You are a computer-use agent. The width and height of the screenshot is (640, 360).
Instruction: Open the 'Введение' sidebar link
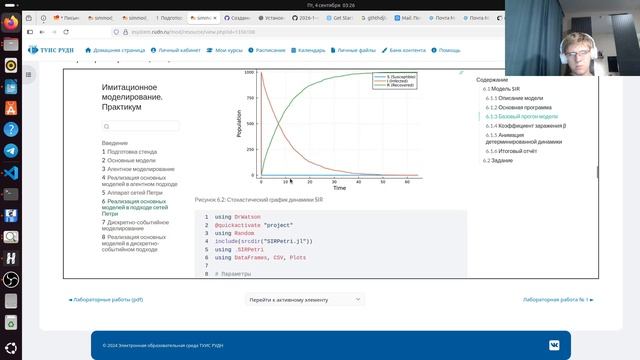point(115,143)
